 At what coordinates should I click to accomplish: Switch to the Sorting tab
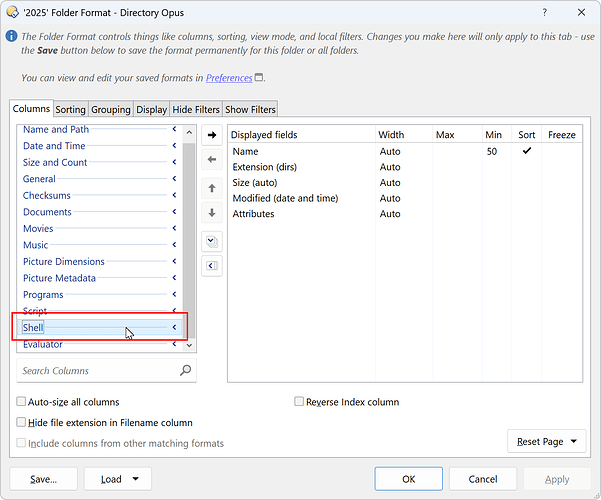pos(71,109)
